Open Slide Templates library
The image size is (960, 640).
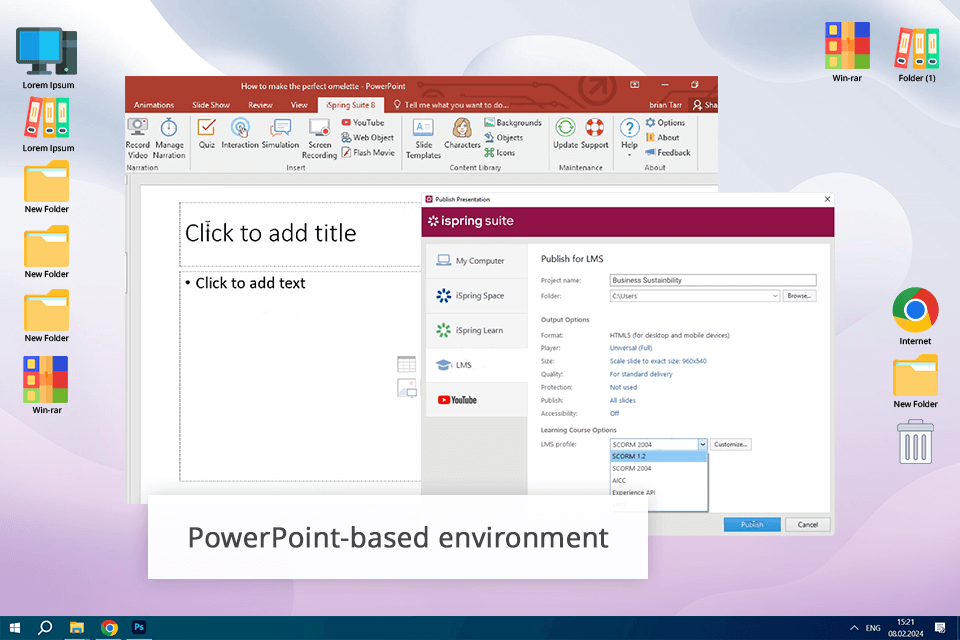(423, 138)
